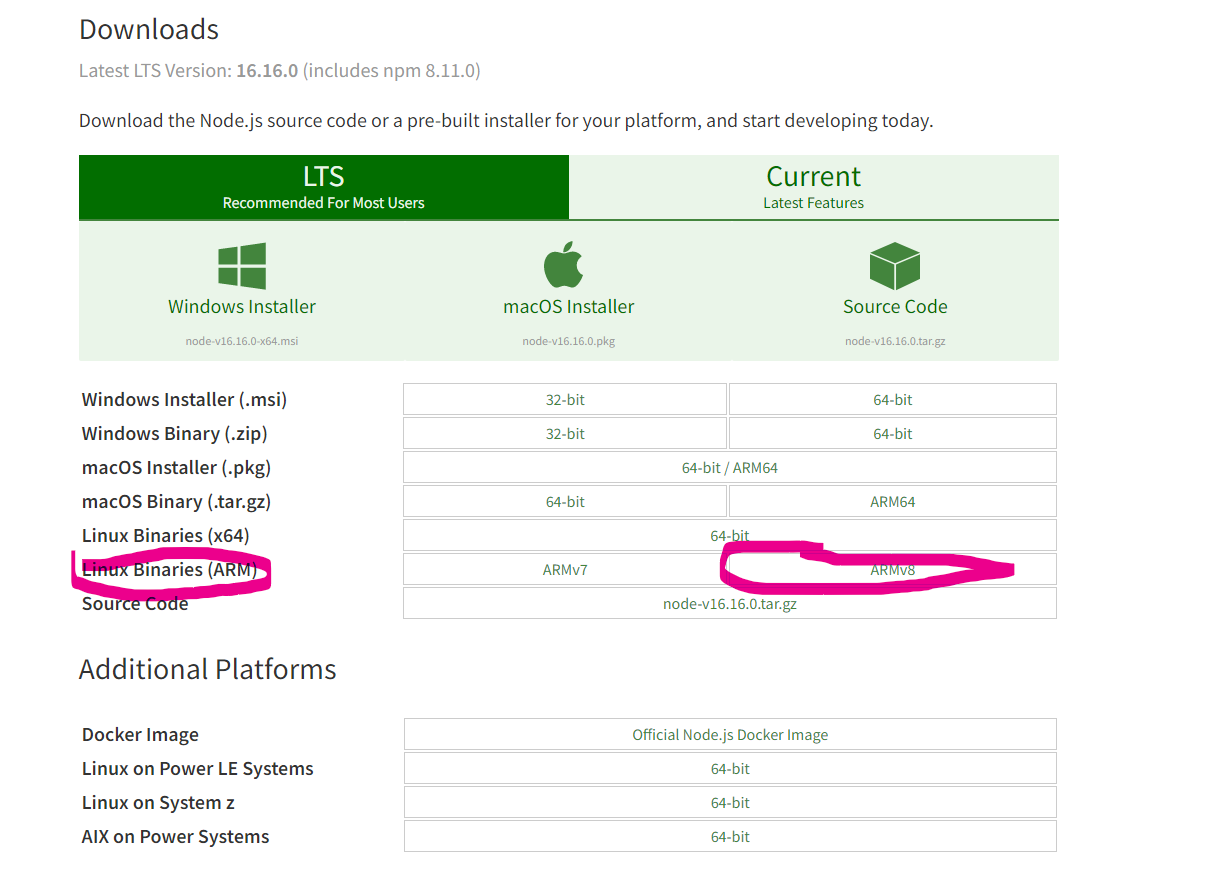Select ARM64 macOS Binary (.tar.gz)
The image size is (1210, 878).
point(893,502)
